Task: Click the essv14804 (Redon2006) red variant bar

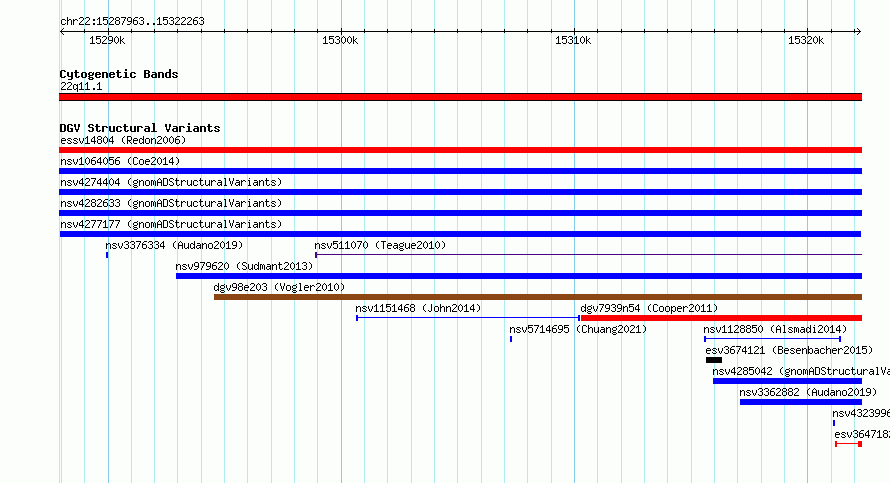Action: pyautogui.click(x=460, y=150)
